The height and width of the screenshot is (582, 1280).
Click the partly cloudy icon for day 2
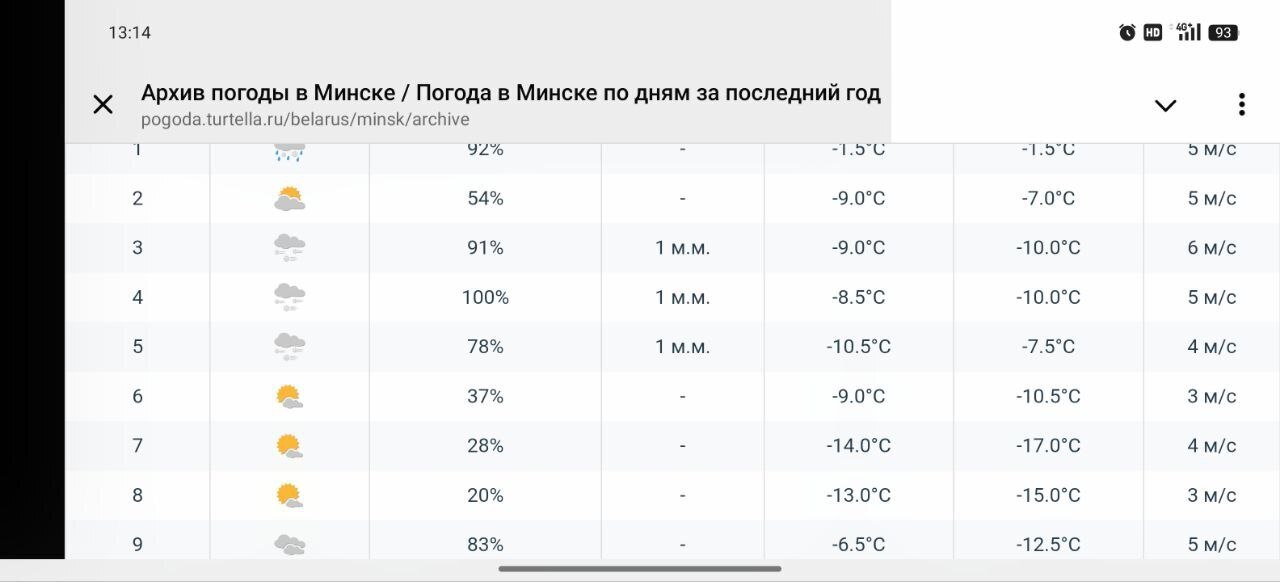pyautogui.click(x=289, y=198)
